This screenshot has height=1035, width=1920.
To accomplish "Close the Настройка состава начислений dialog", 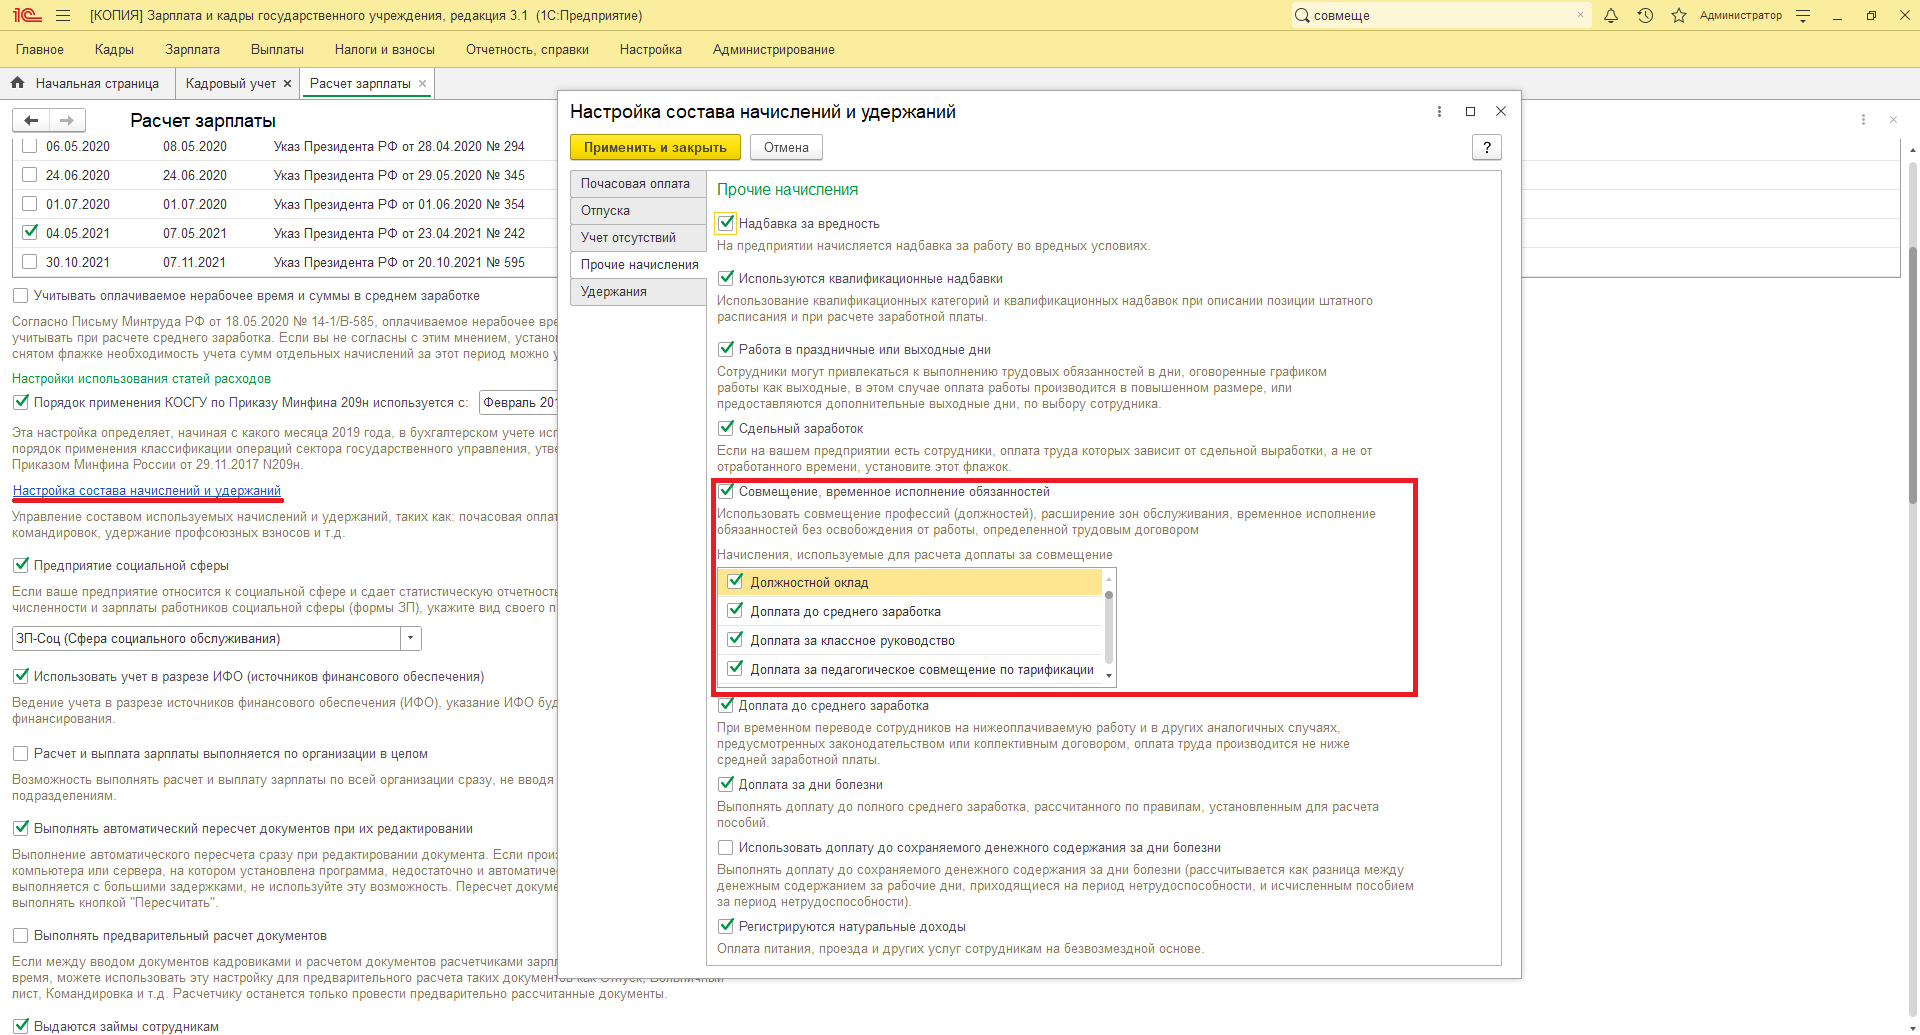I will tap(1500, 111).
